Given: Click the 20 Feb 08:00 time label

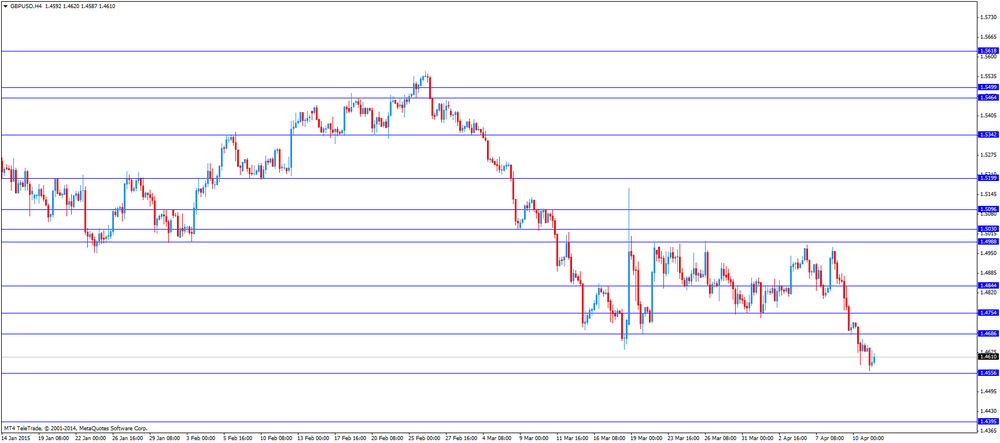Looking at the screenshot, I should tap(386, 439).
